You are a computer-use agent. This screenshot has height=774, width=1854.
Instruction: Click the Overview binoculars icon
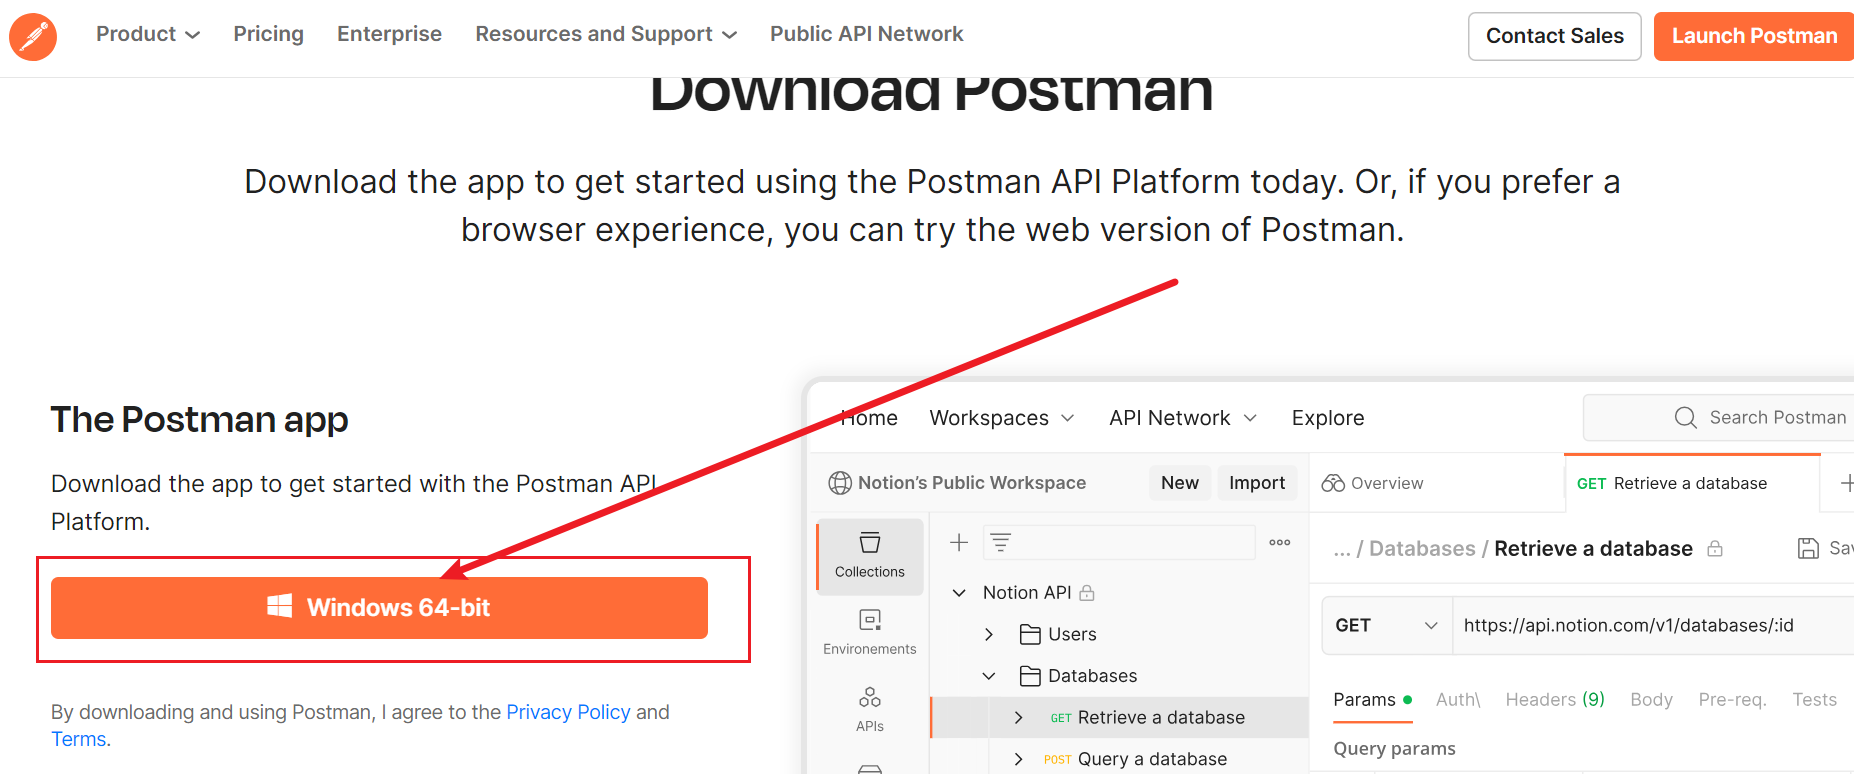[x=1333, y=483]
